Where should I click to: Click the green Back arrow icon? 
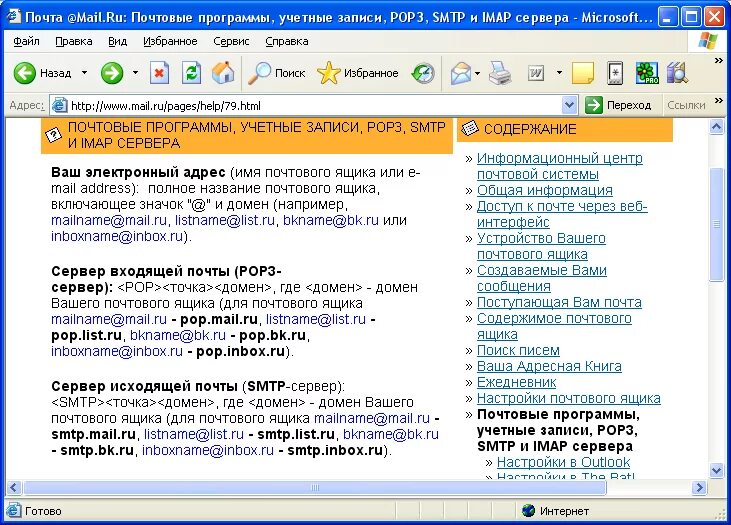(24, 73)
